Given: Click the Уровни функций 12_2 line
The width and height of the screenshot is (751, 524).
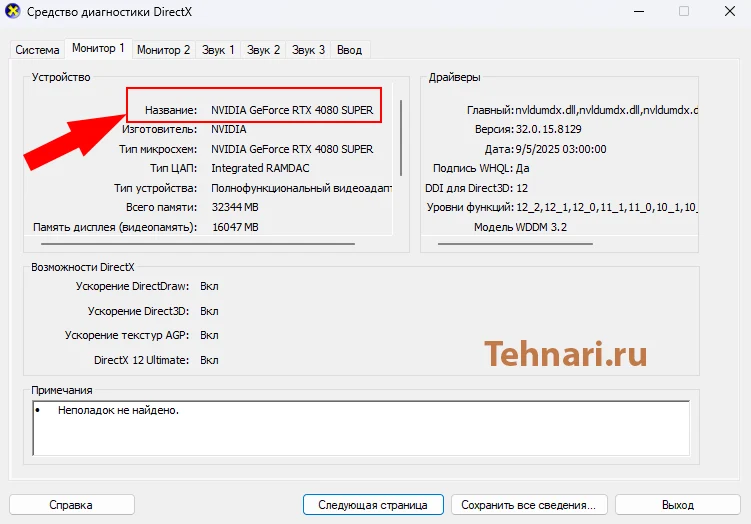Looking at the screenshot, I should click(x=562, y=207).
